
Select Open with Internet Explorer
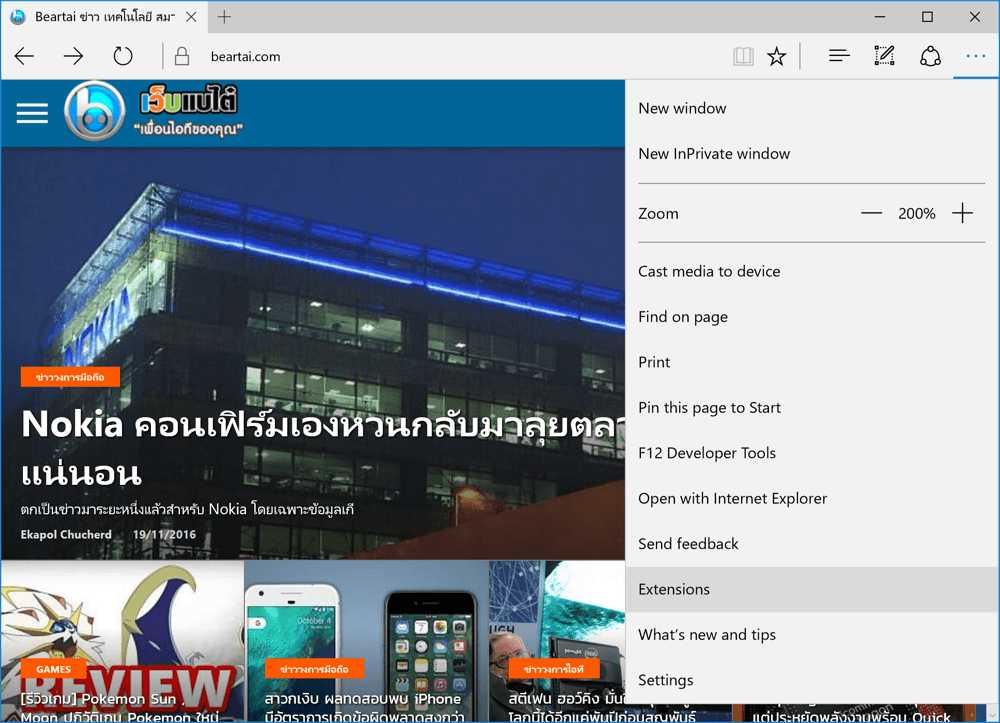pos(811,499)
